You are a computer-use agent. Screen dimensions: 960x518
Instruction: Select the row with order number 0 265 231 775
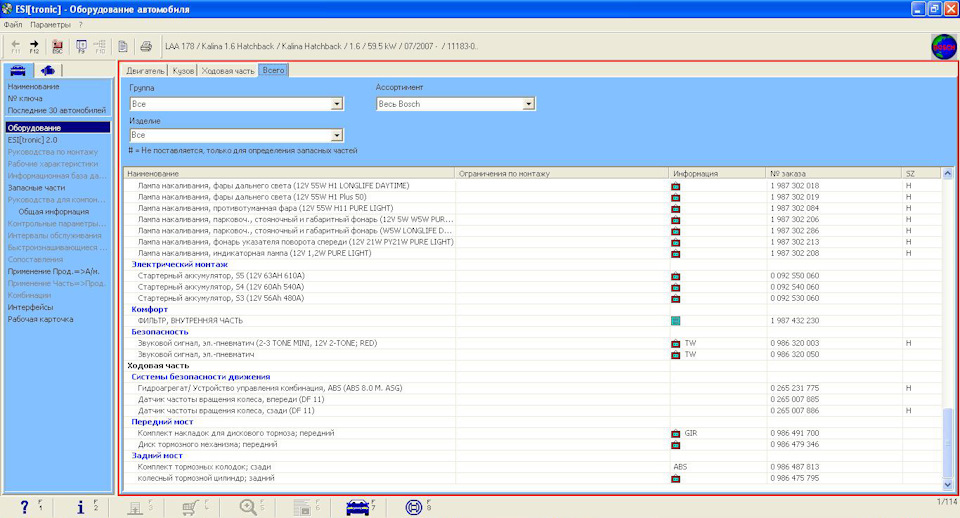click(x=533, y=388)
